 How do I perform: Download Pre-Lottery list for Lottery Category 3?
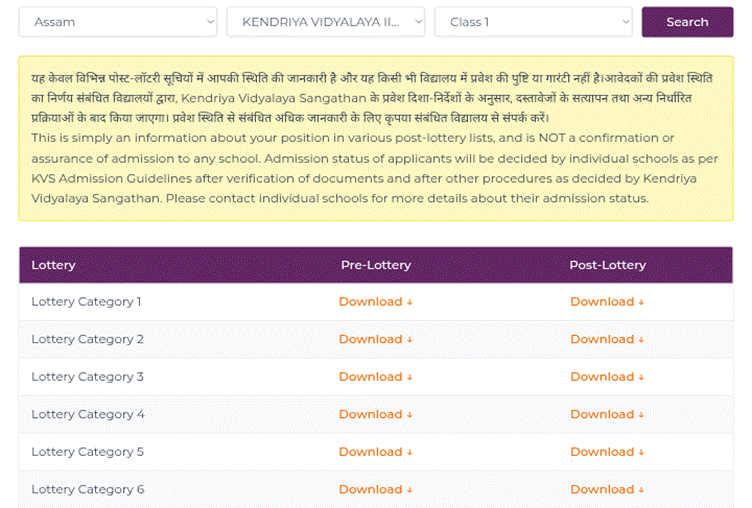376,377
